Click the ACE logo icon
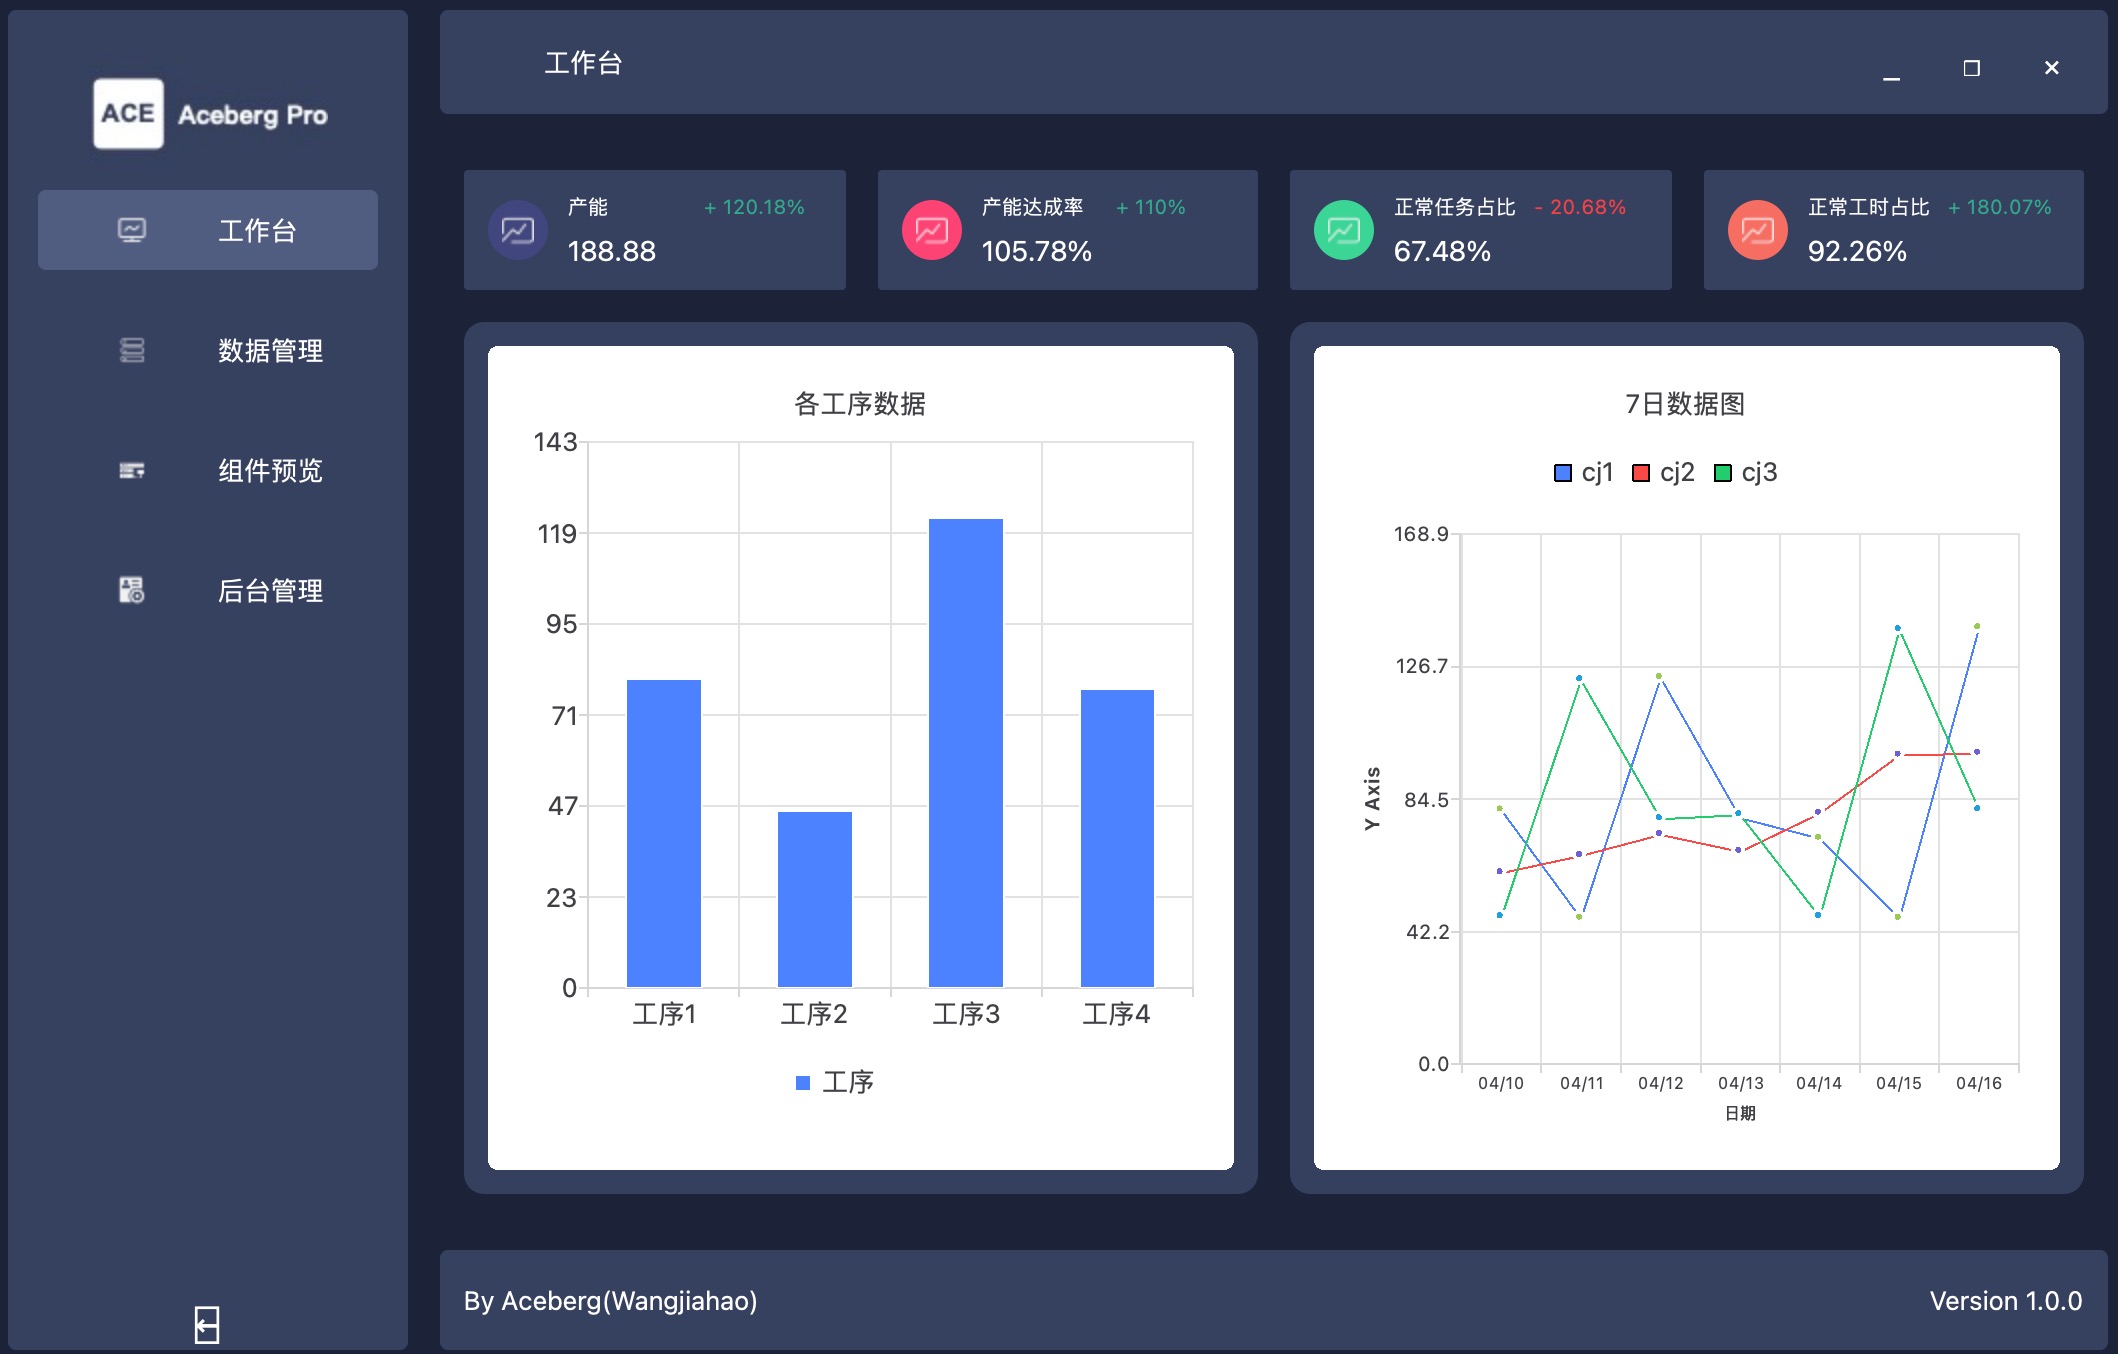 (128, 114)
